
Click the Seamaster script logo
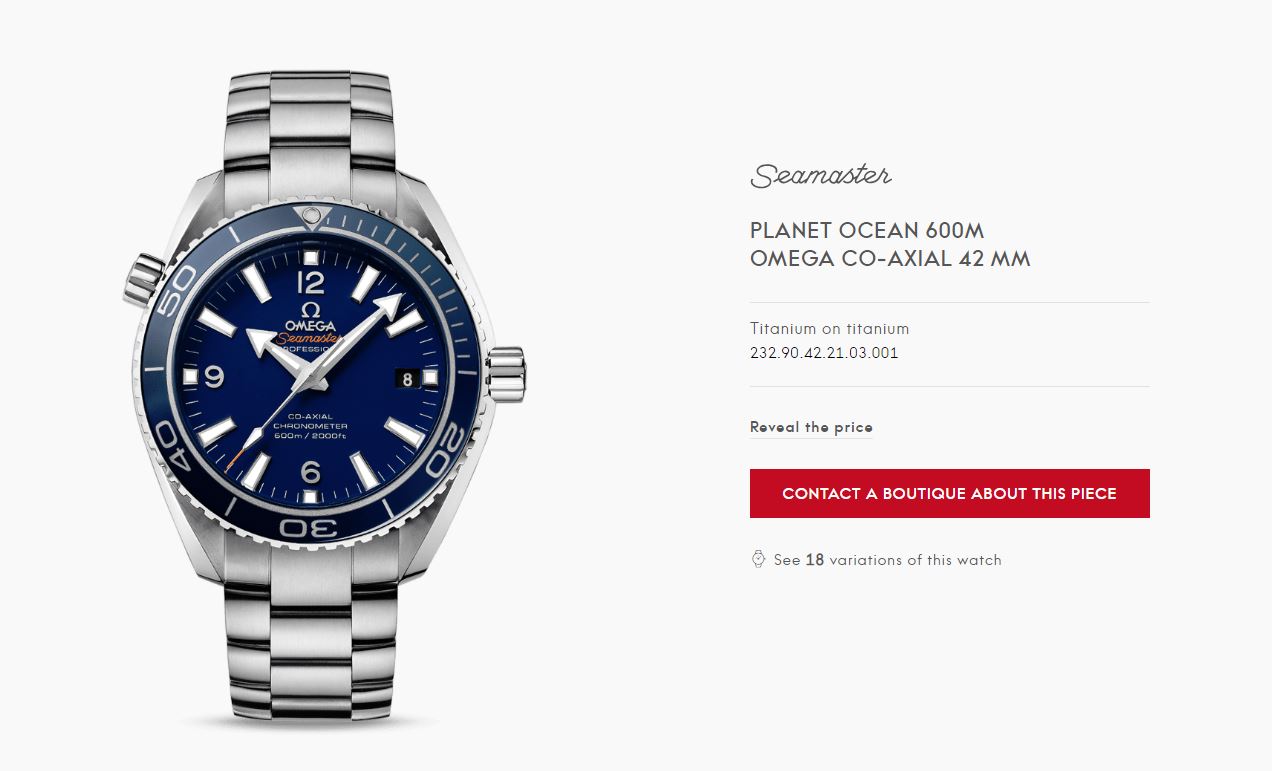point(821,176)
